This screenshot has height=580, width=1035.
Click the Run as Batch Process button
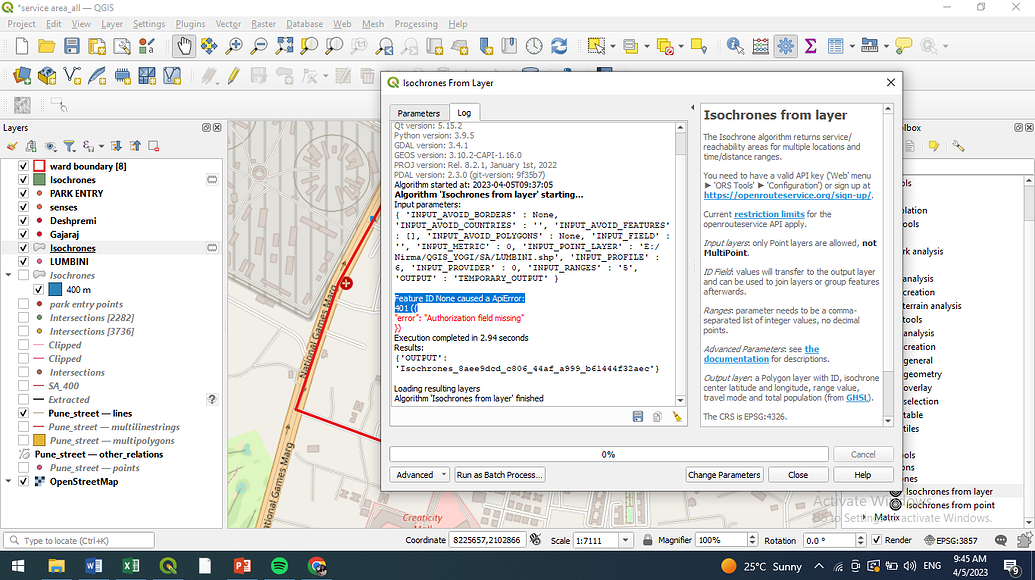click(x=499, y=474)
